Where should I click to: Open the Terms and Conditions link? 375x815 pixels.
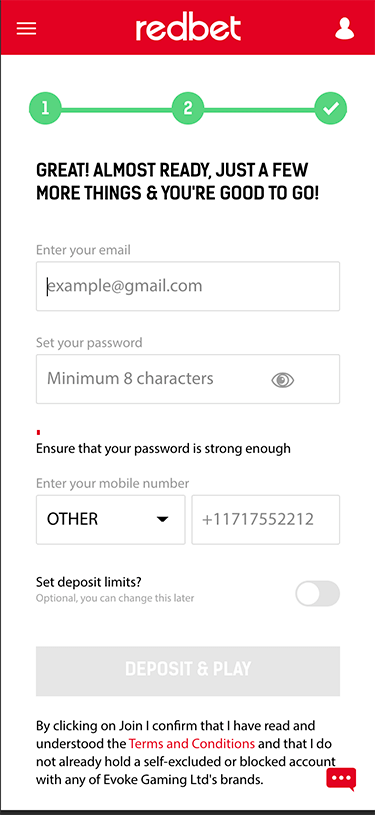(192, 743)
